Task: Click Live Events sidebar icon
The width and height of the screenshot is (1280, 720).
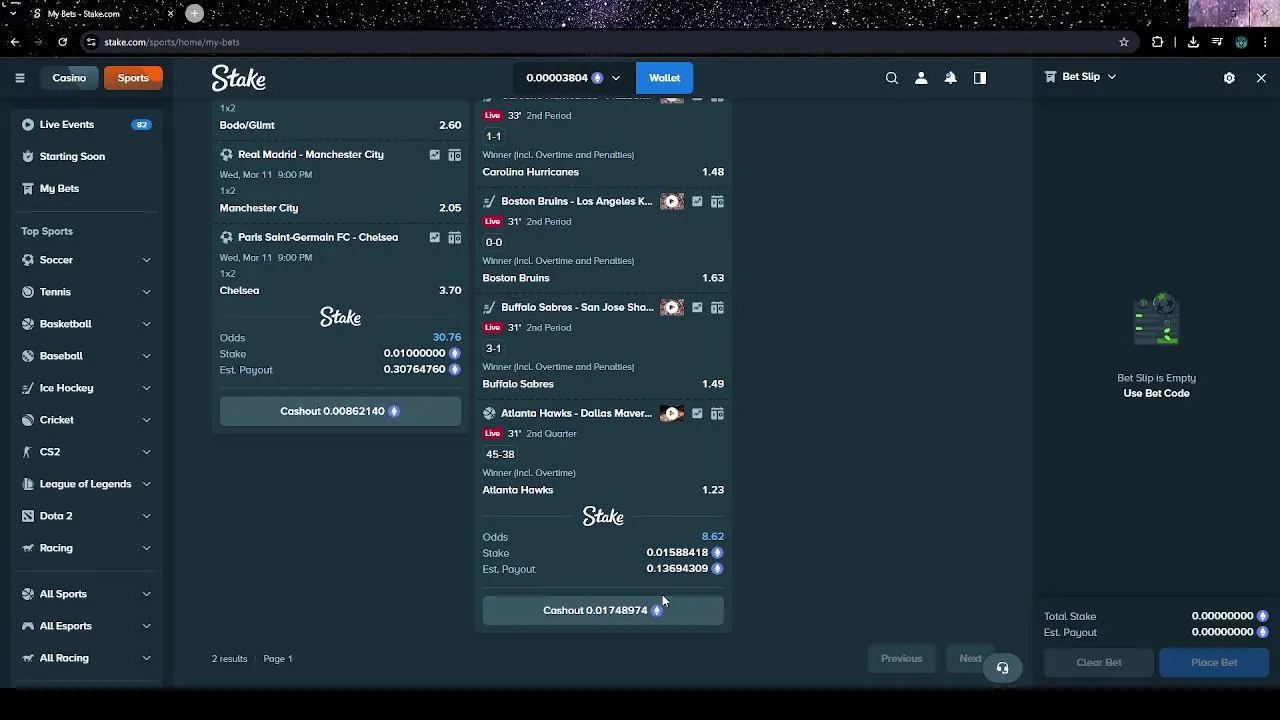Action: [28, 125]
